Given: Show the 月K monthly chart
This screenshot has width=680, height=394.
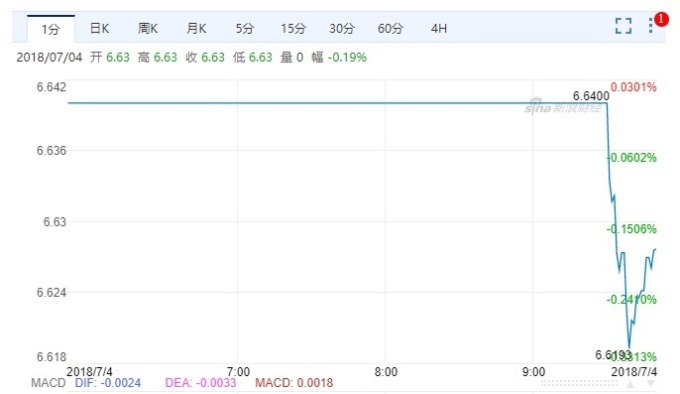Looking at the screenshot, I should (x=196, y=29).
